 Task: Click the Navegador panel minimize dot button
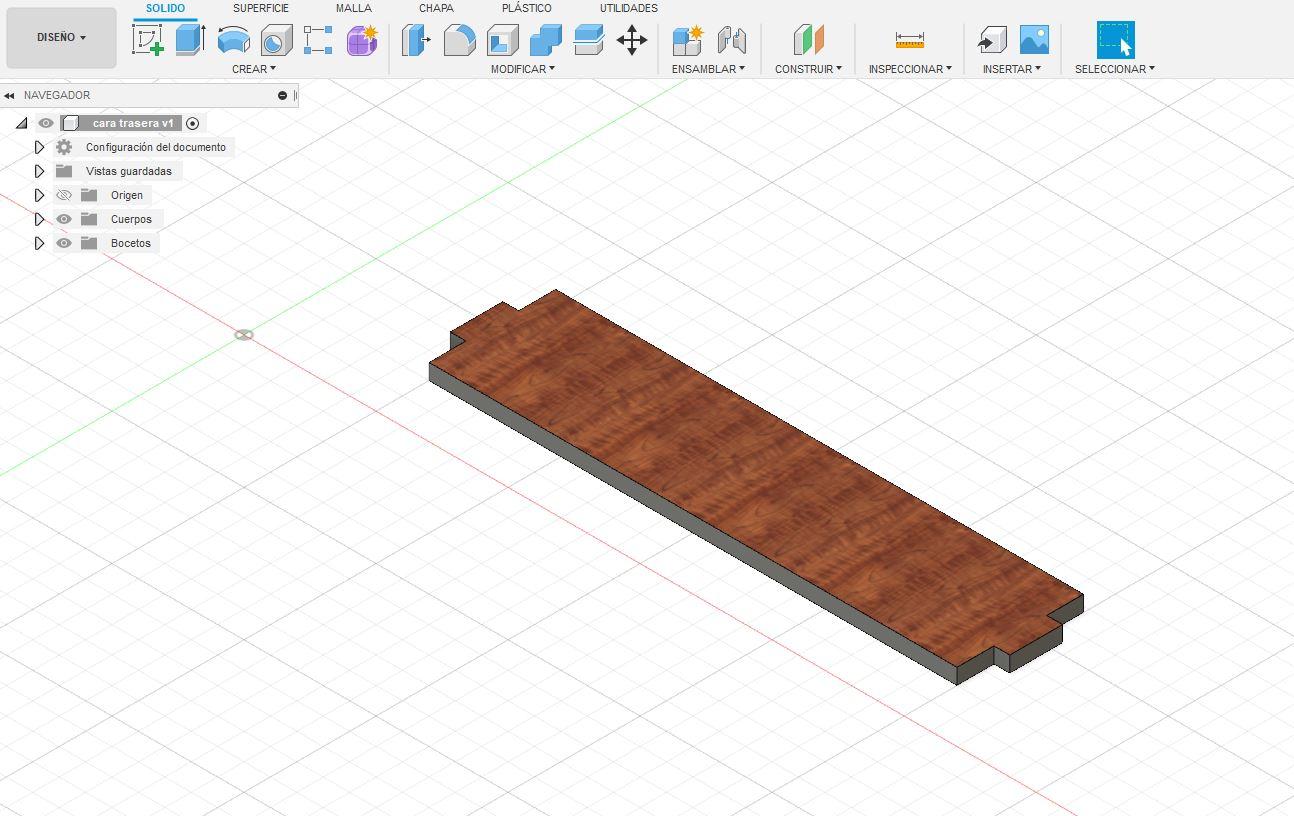(x=282, y=96)
